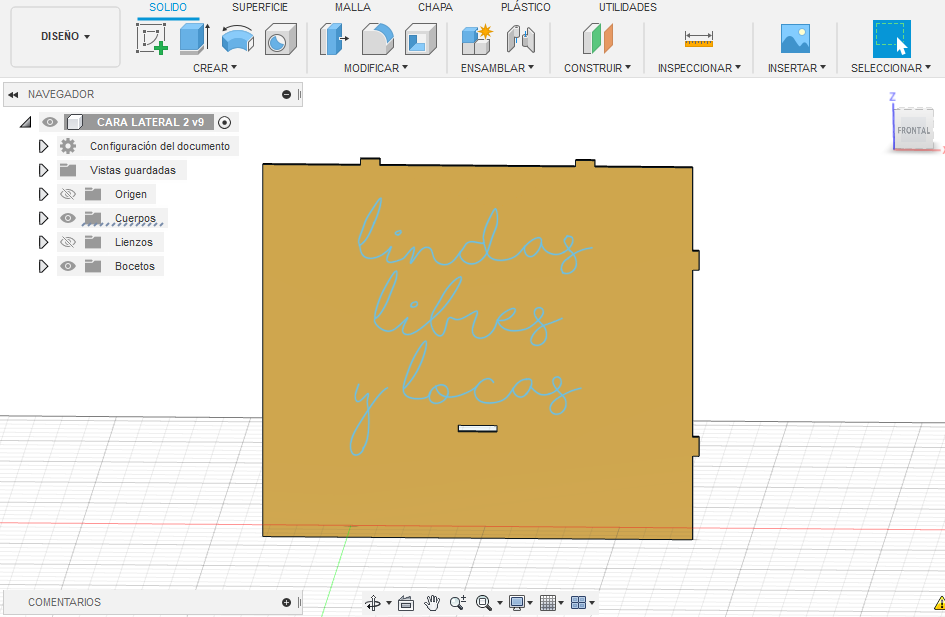Viewport: 945px width, 617px height.
Task: Click the Zoom Window magnifier icon
Action: pos(483,603)
